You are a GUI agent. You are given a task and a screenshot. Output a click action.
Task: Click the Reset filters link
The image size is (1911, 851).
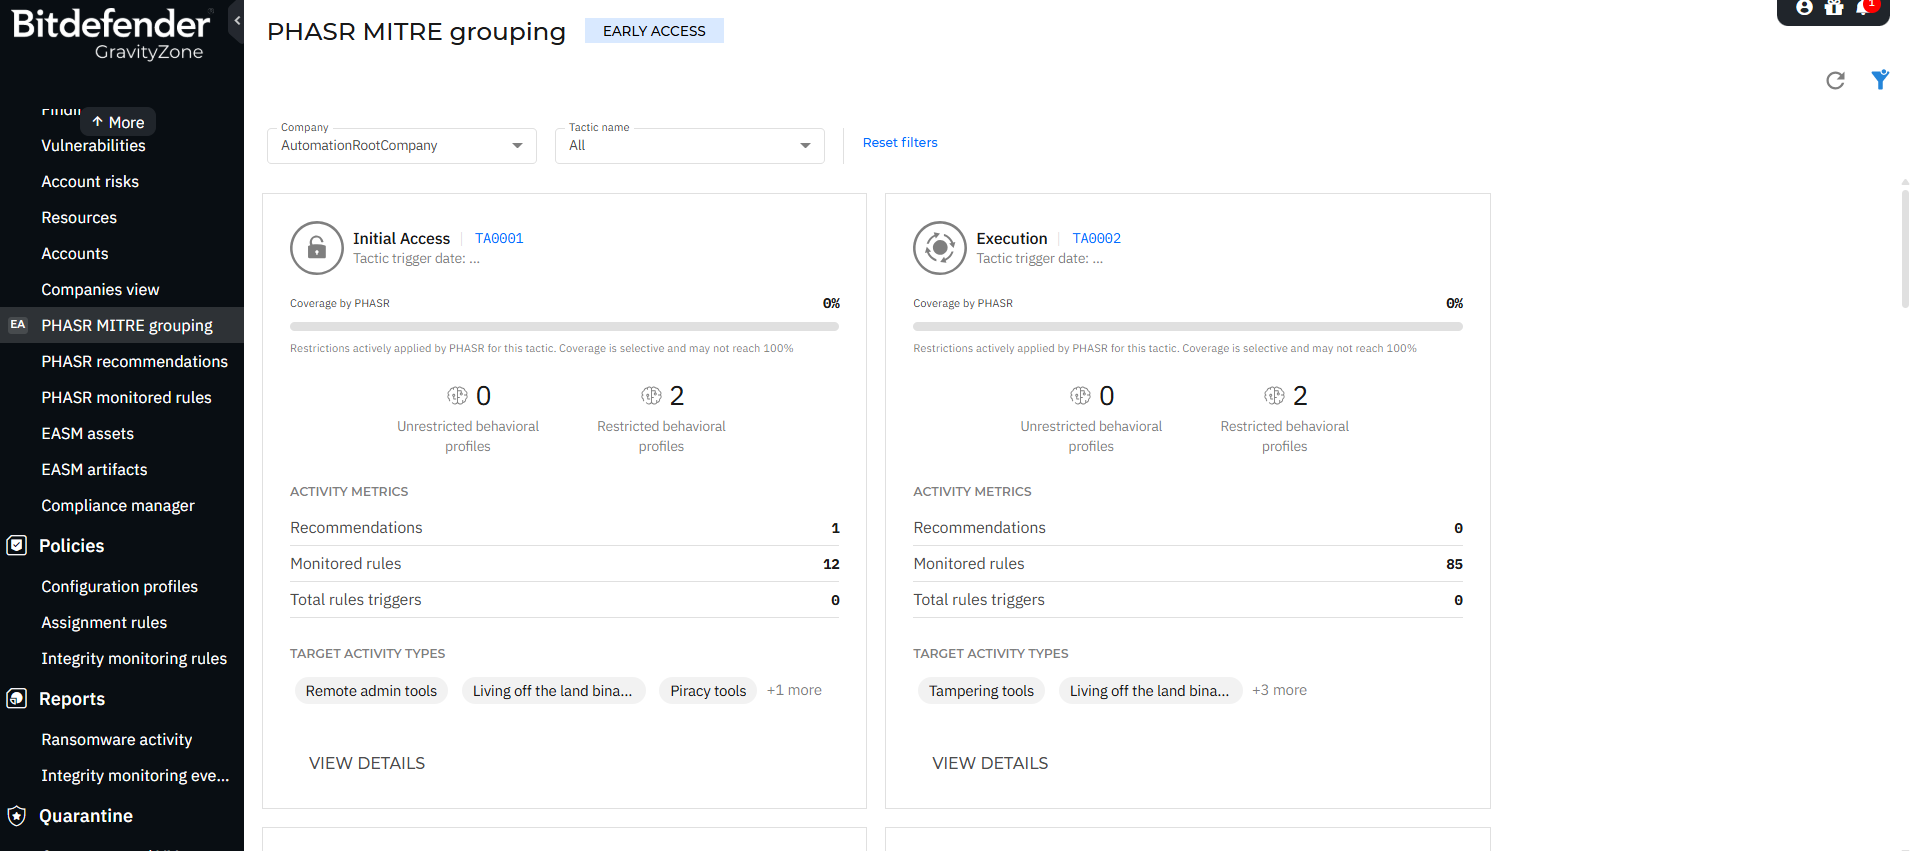click(x=900, y=143)
